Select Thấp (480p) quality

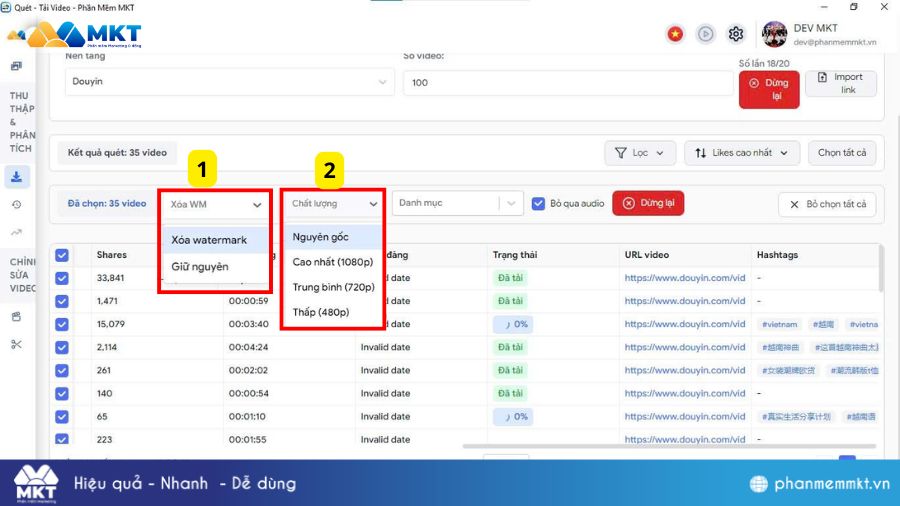click(333, 313)
